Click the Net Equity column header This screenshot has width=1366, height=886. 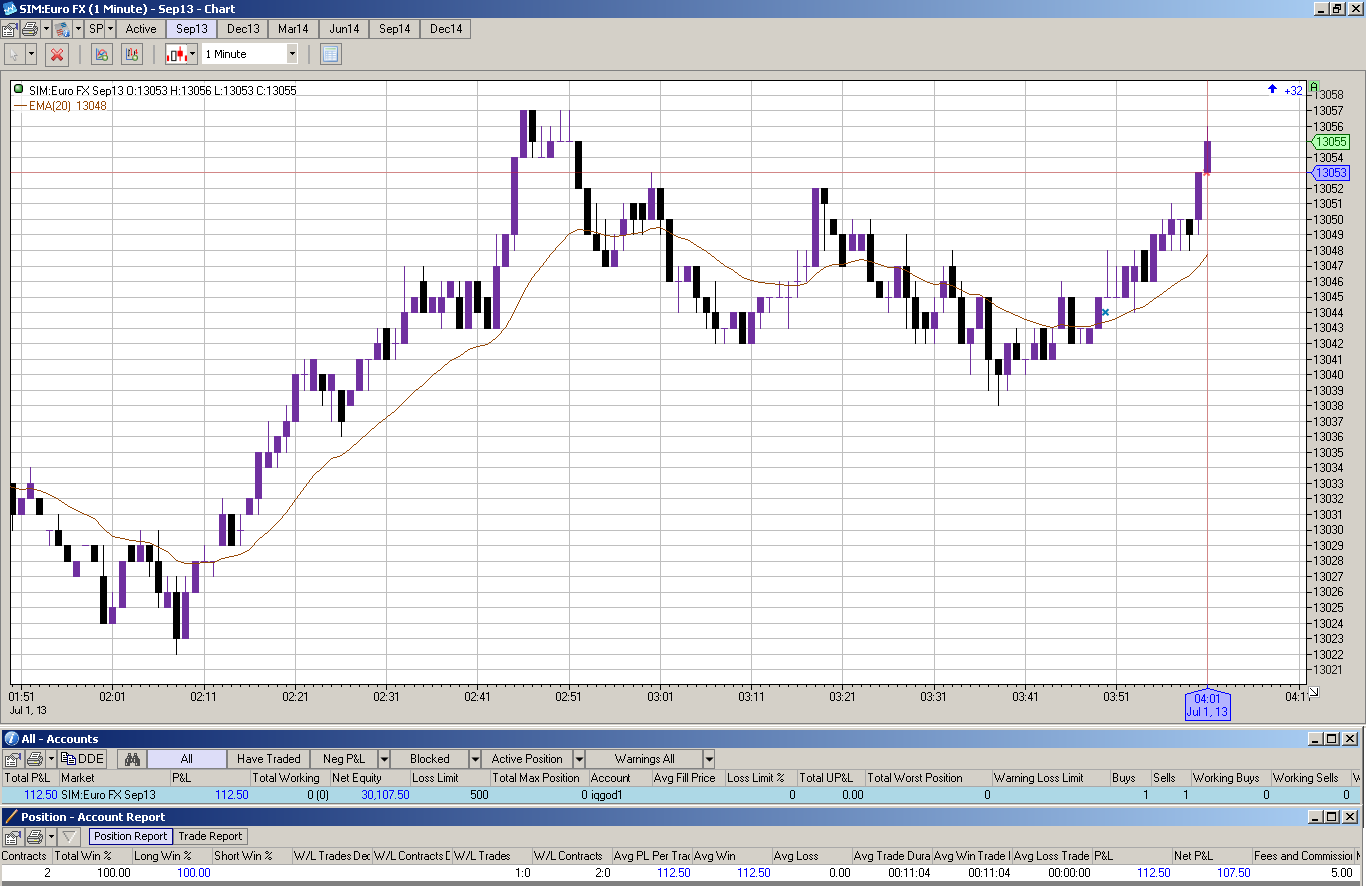[369, 778]
